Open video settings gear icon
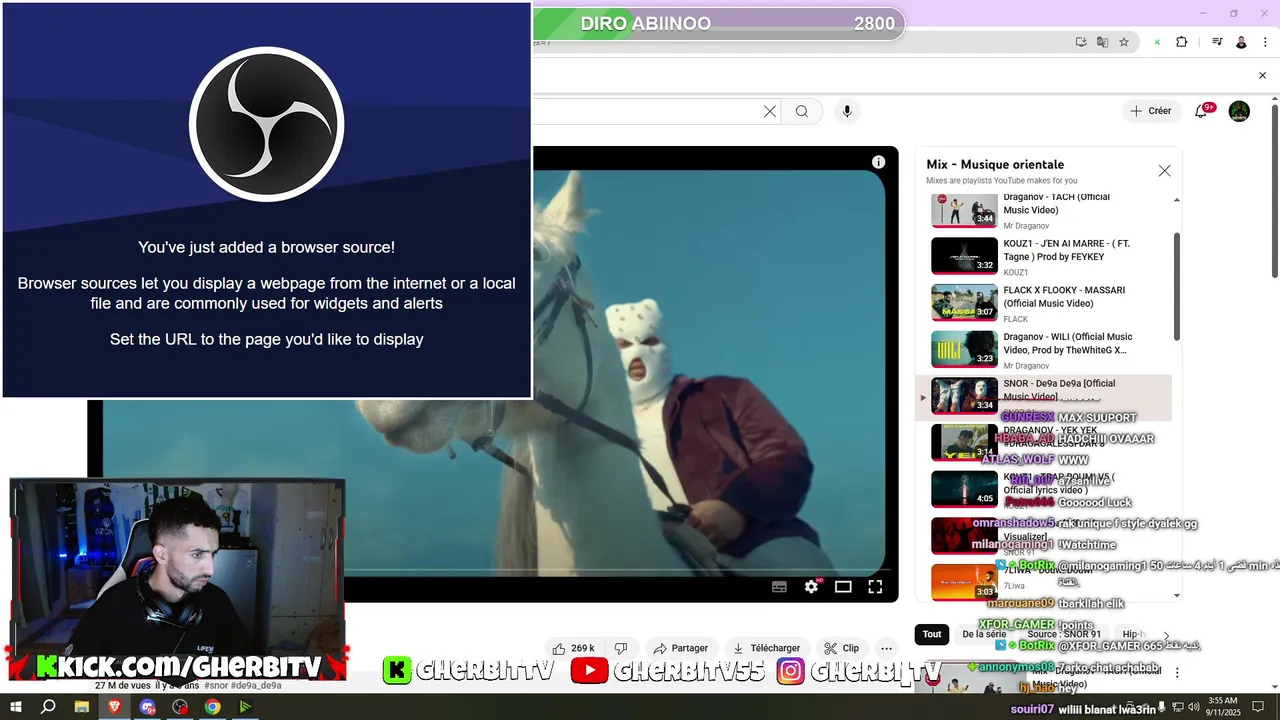Screen dimensions: 1280x720 (811, 587)
